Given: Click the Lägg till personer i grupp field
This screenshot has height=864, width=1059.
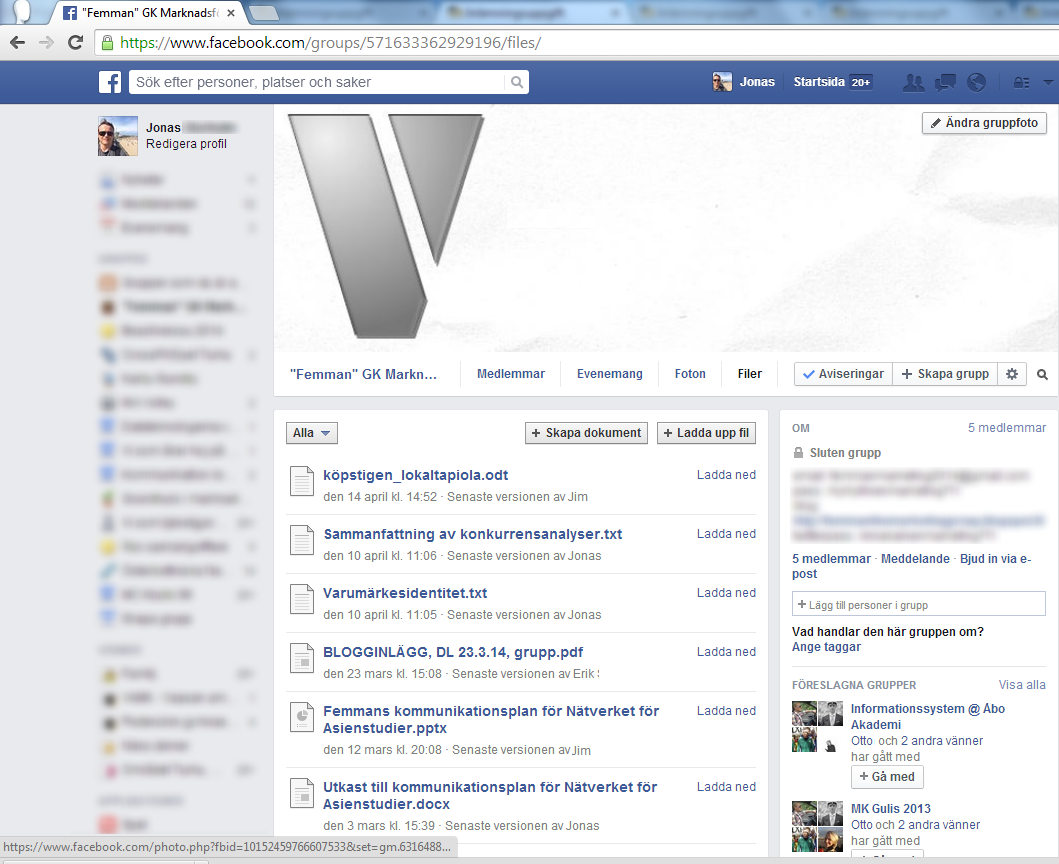Looking at the screenshot, I should [x=919, y=604].
